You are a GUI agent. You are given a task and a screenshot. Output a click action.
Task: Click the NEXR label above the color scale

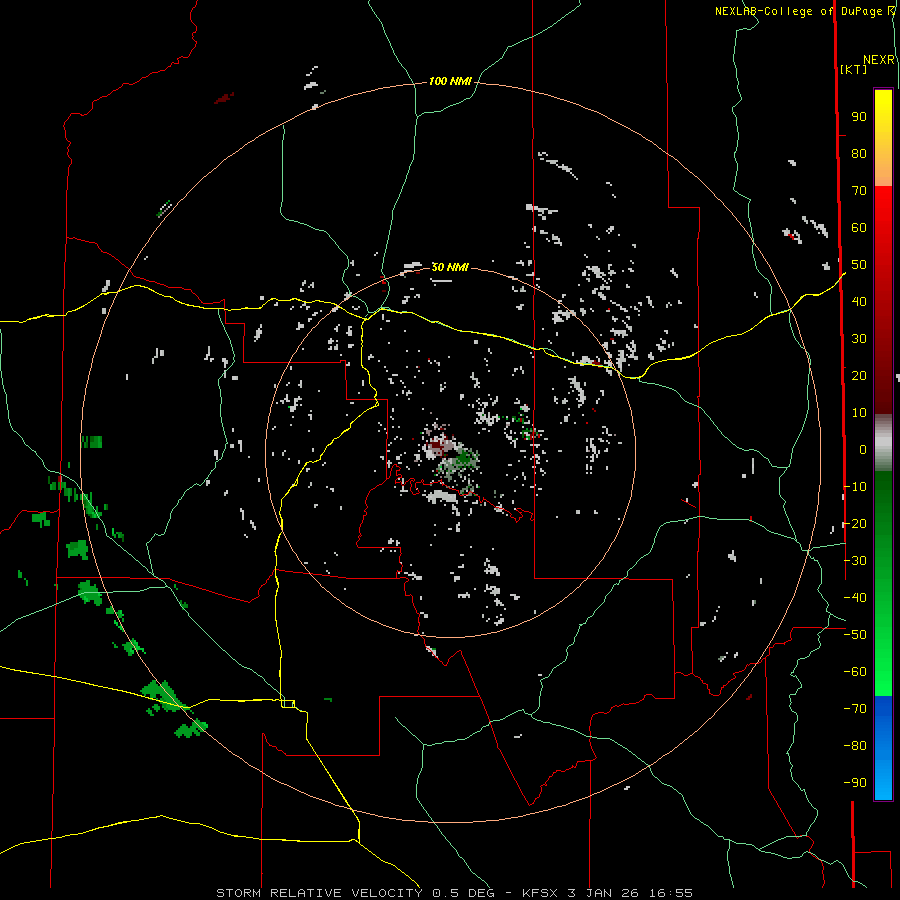[879, 60]
